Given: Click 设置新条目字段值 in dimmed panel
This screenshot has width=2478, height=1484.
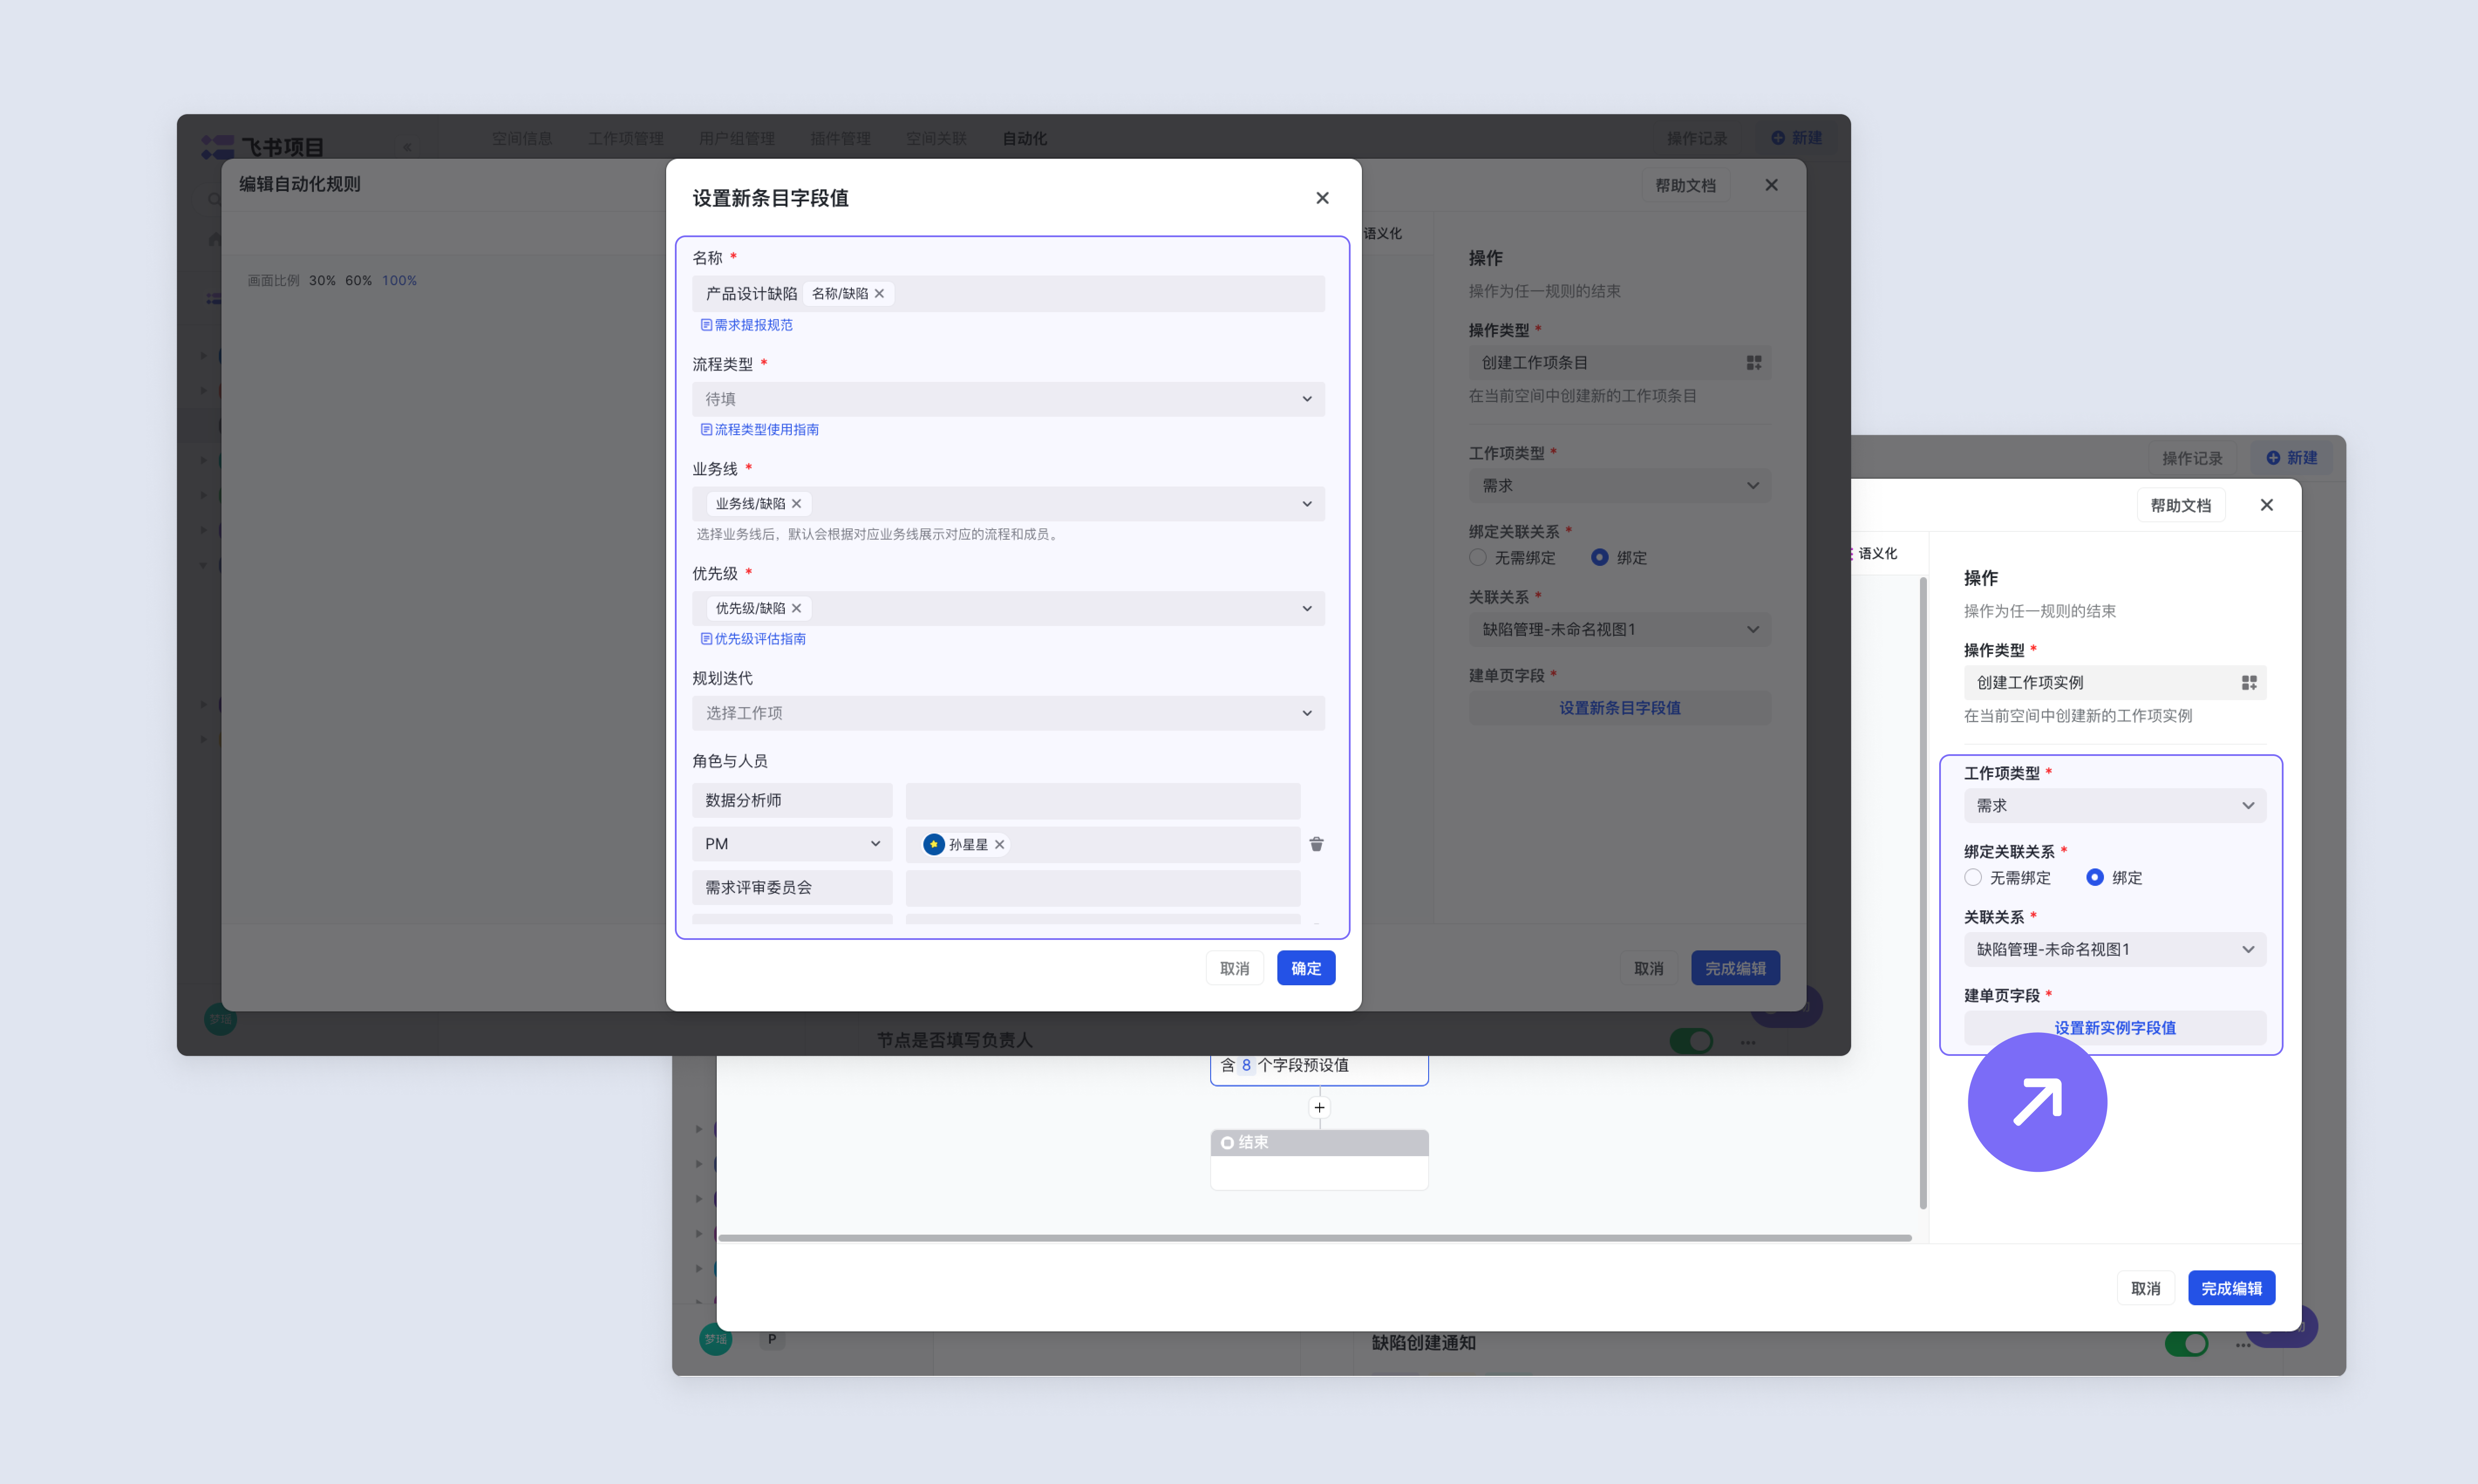Looking at the screenshot, I should [1619, 708].
